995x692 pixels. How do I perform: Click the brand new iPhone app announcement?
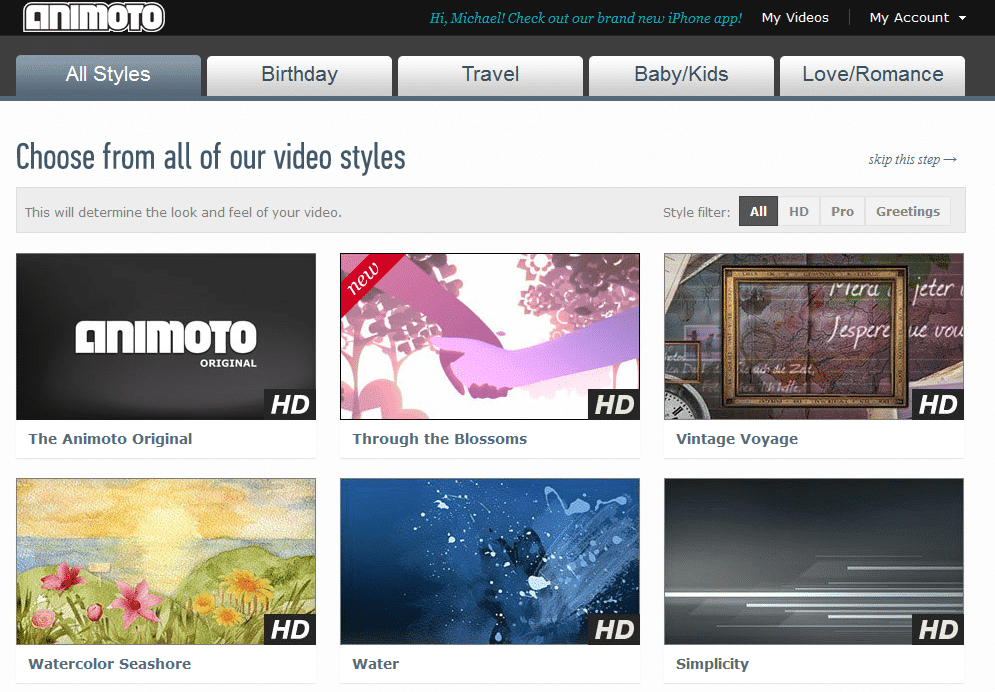pyautogui.click(x=586, y=18)
